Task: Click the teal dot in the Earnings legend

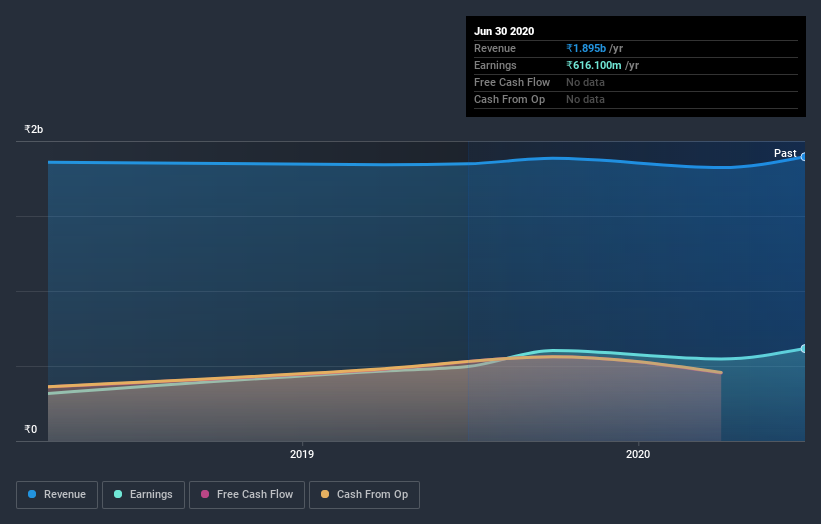Action: [118, 494]
